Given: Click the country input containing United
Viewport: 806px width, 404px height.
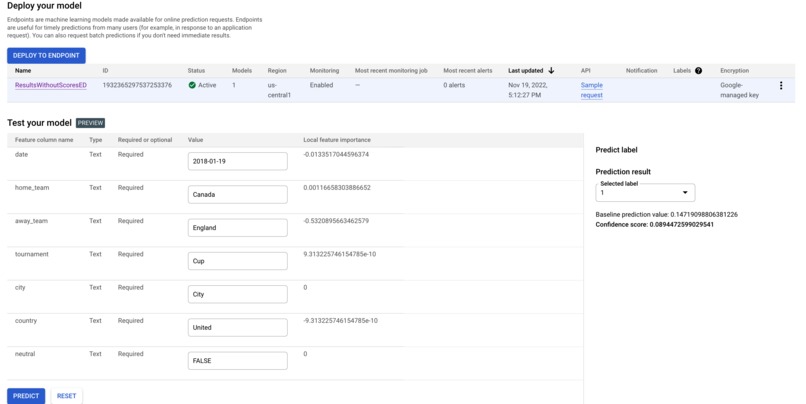Looking at the screenshot, I should coord(237,327).
